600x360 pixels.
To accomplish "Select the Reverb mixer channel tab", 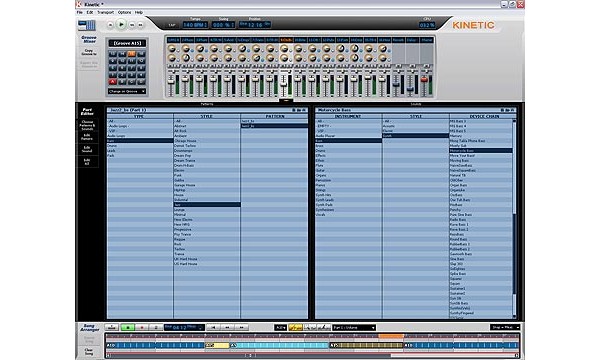I will point(398,40).
